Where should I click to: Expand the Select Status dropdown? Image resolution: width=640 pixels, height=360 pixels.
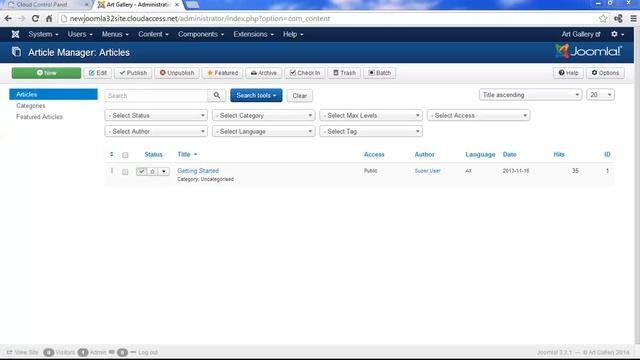156,116
